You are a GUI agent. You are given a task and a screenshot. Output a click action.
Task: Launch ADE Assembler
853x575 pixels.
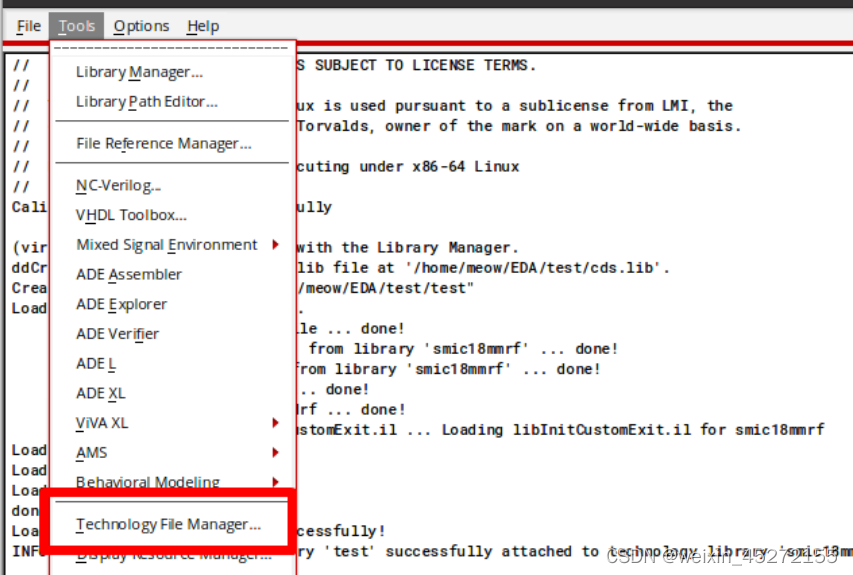point(129,274)
